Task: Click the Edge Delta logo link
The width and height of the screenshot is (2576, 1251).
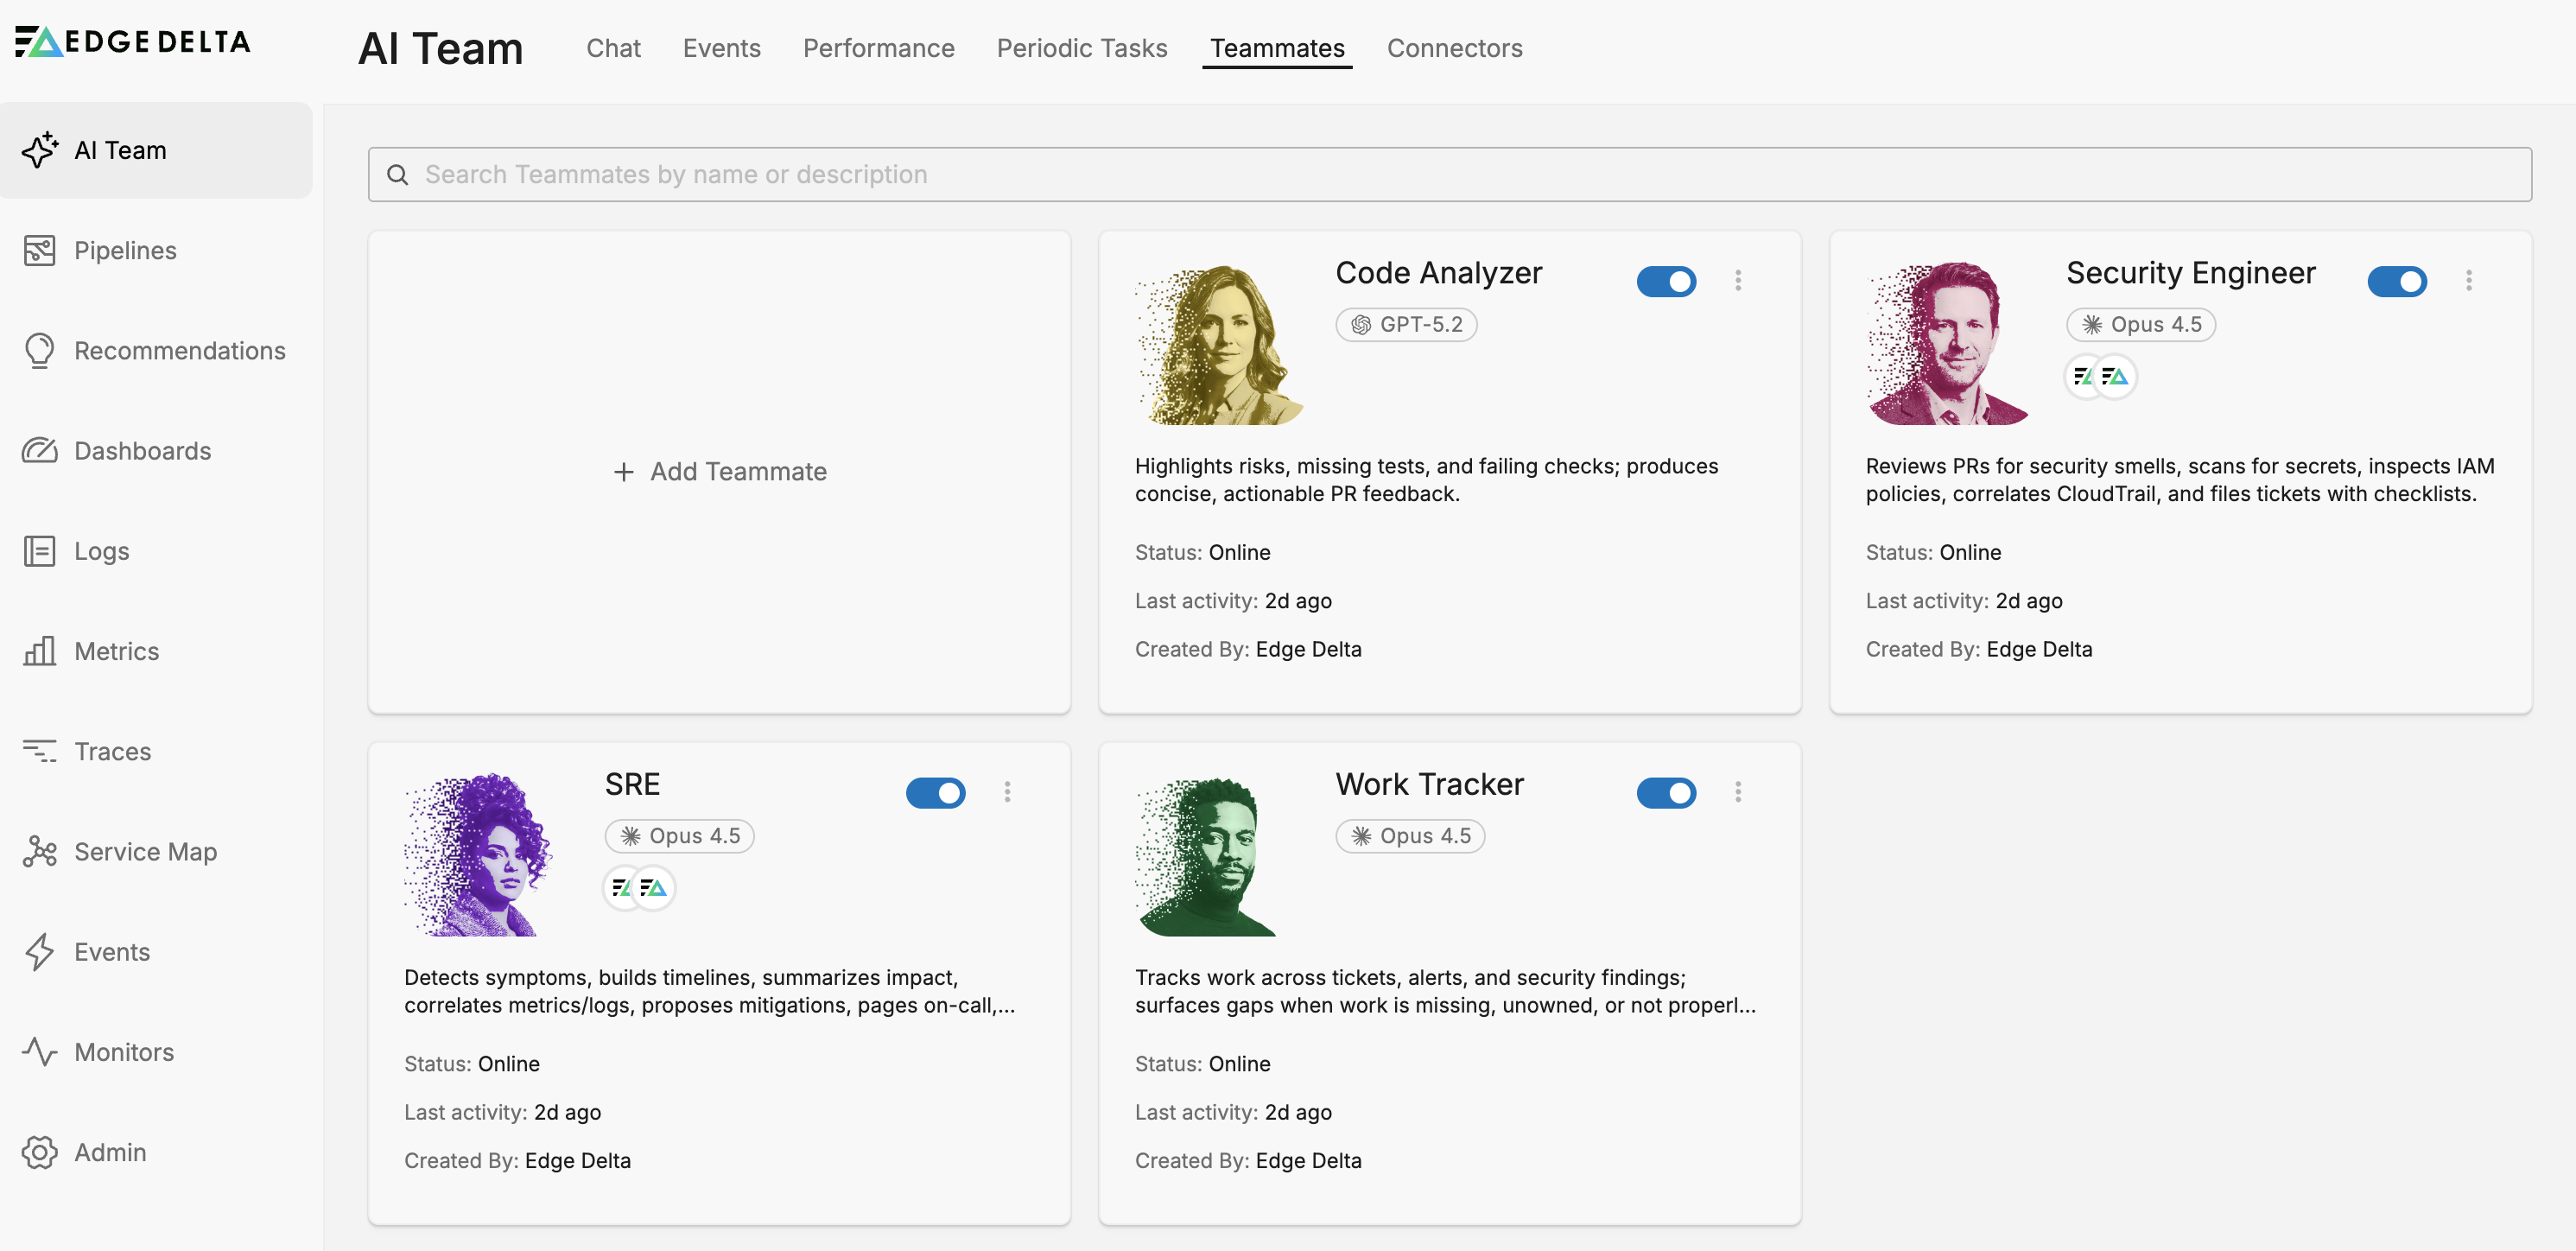Action: (x=133, y=41)
